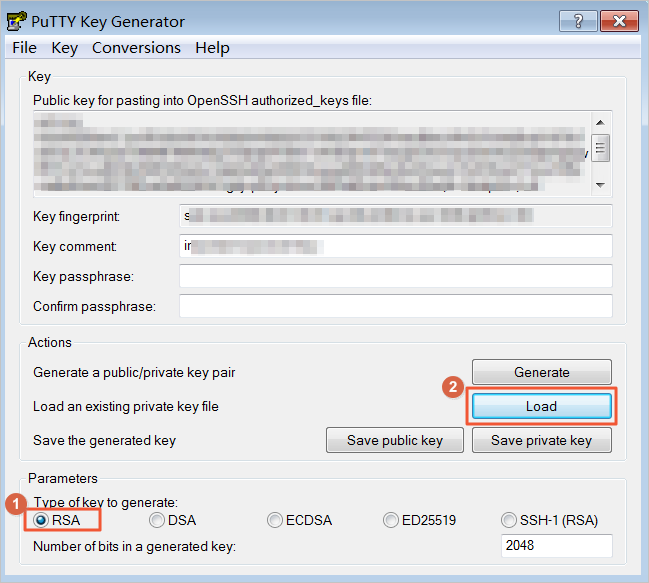Click the Key fingerprint field
Viewport: 649px width, 583px height.
(396, 216)
